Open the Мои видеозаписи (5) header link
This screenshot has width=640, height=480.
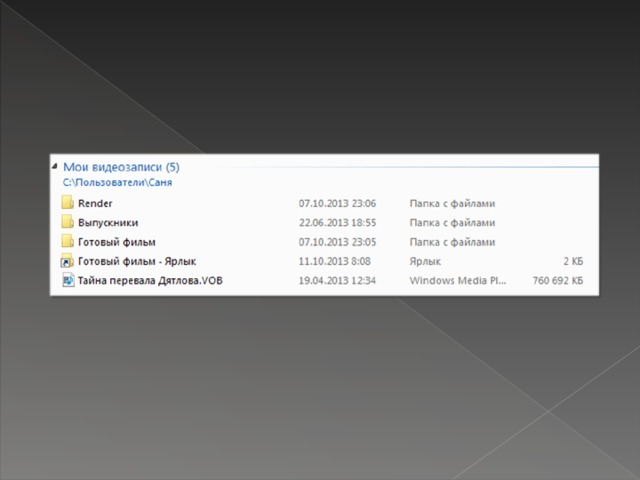pos(121,167)
